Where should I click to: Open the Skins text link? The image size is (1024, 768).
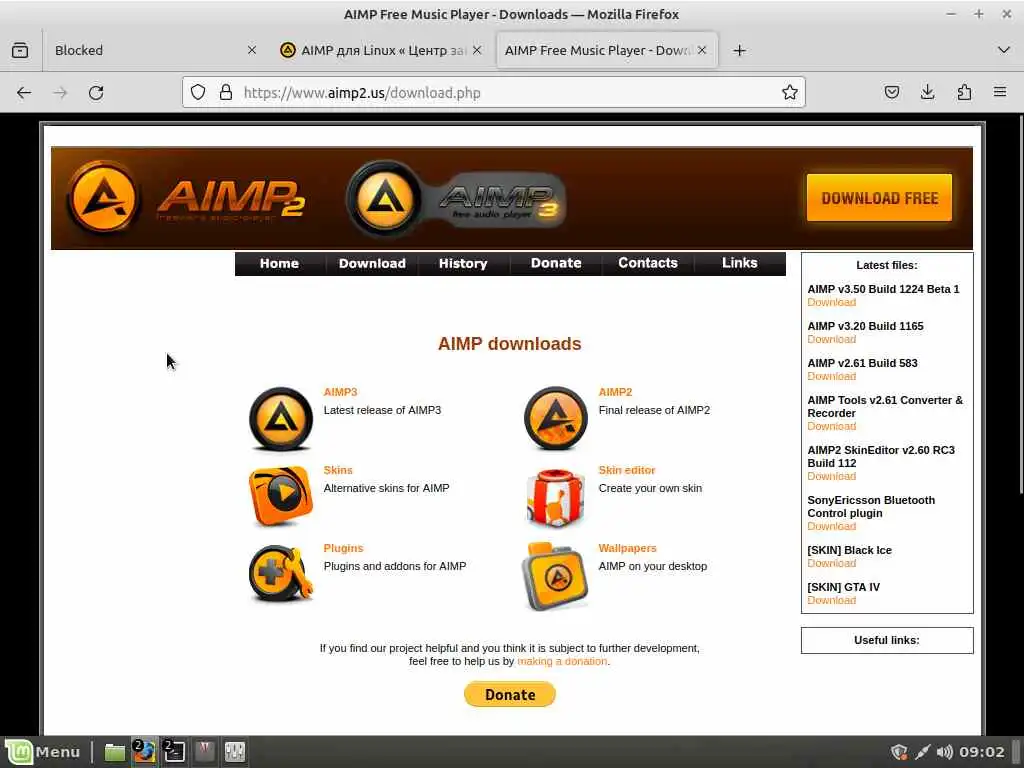point(338,470)
